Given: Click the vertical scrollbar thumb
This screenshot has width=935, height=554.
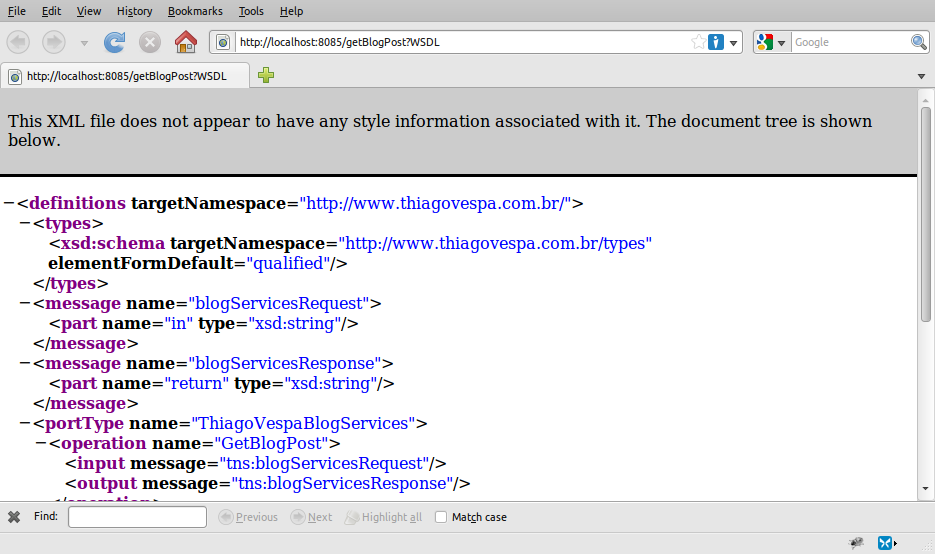Looking at the screenshot, I should click(926, 210).
